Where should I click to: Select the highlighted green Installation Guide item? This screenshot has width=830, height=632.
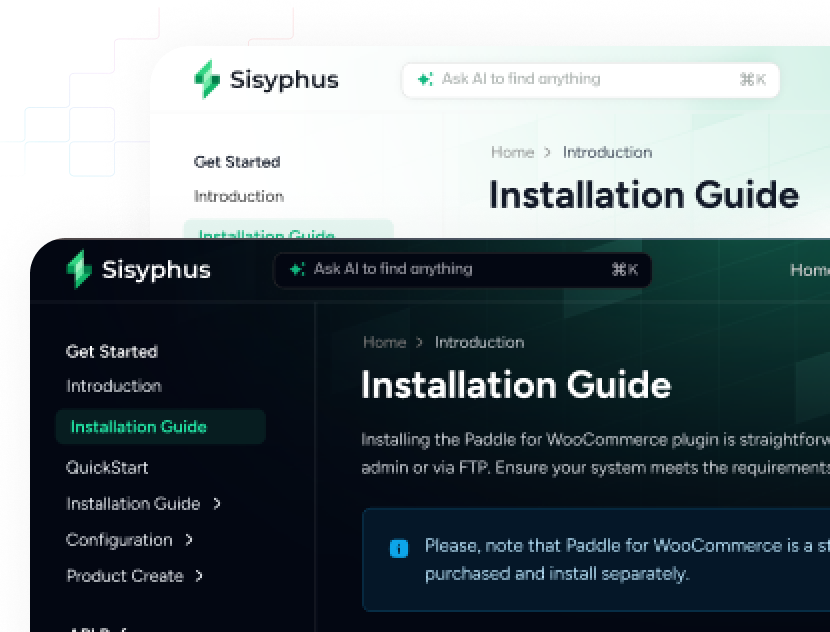pos(160,427)
